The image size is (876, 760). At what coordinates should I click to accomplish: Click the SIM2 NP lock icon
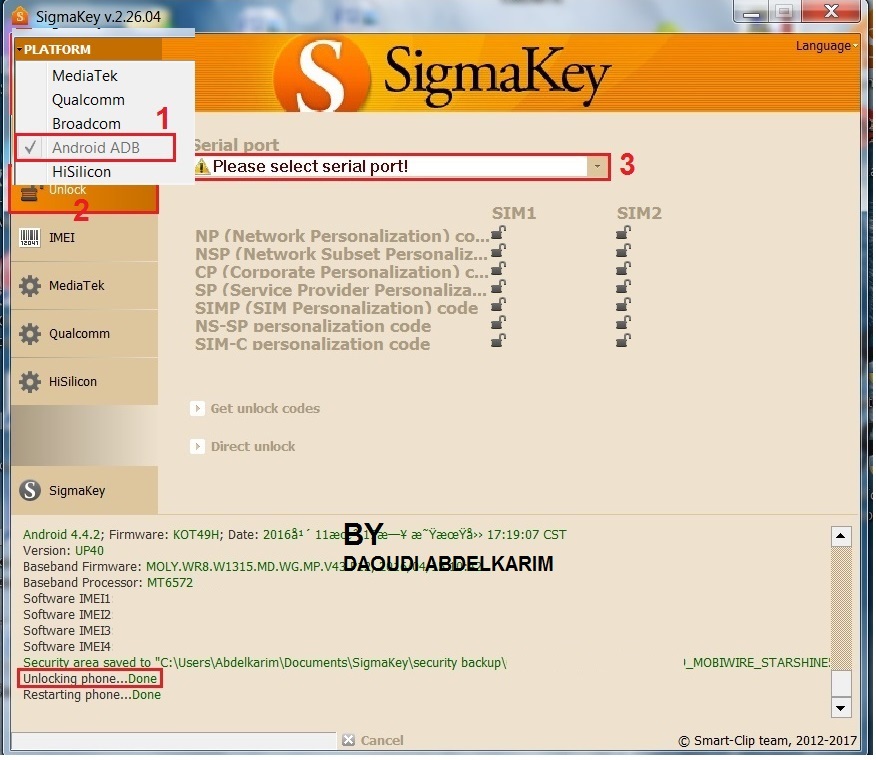point(623,232)
